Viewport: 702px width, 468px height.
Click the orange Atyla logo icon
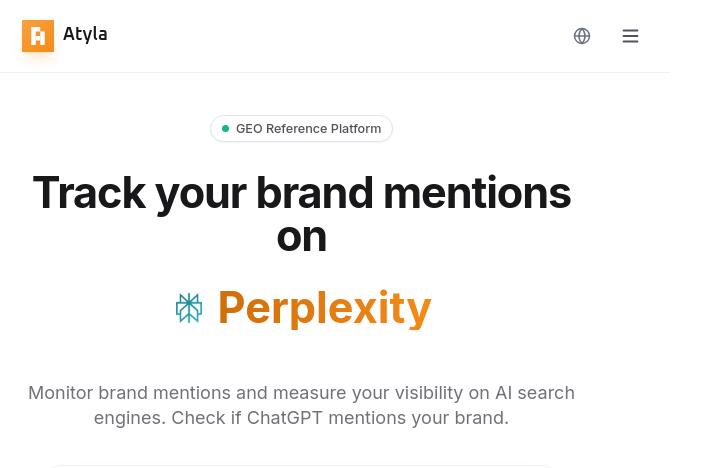(38, 36)
